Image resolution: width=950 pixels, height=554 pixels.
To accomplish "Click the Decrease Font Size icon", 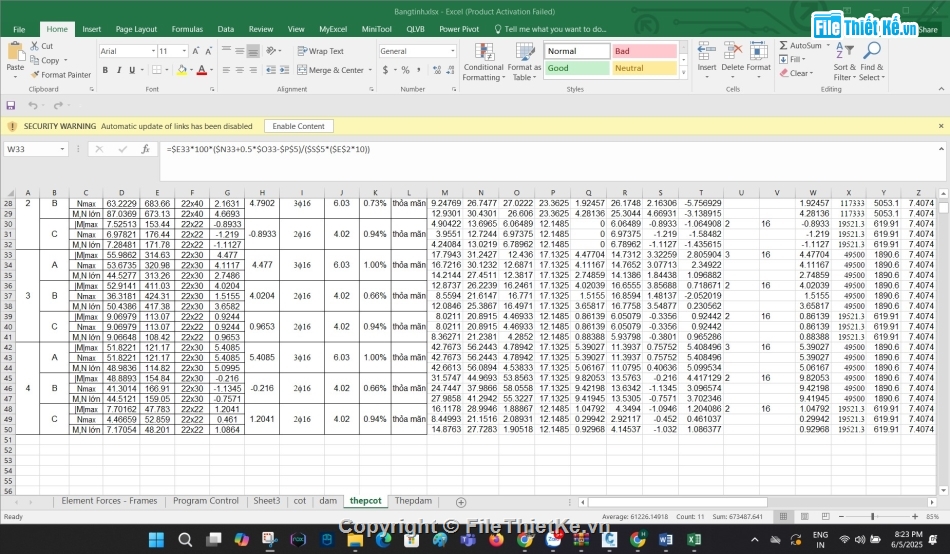I will [x=208, y=52].
